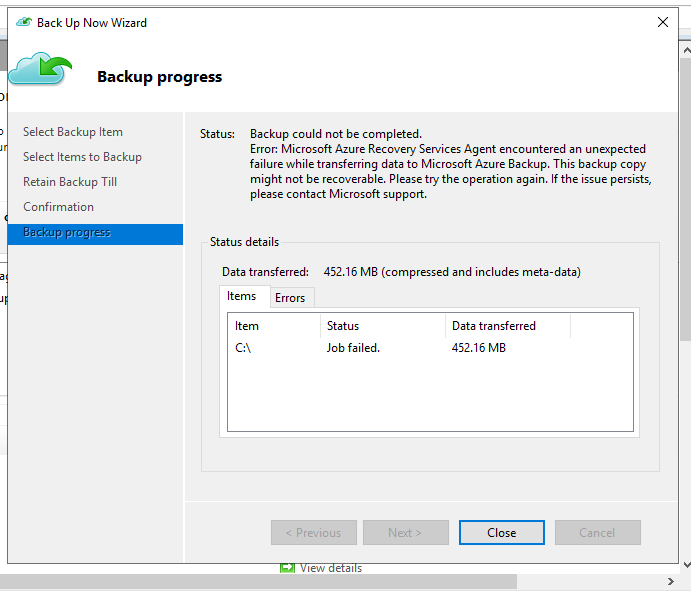Click the disabled Cancel button
This screenshot has width=691, height=592.
(x=598, y=532)
